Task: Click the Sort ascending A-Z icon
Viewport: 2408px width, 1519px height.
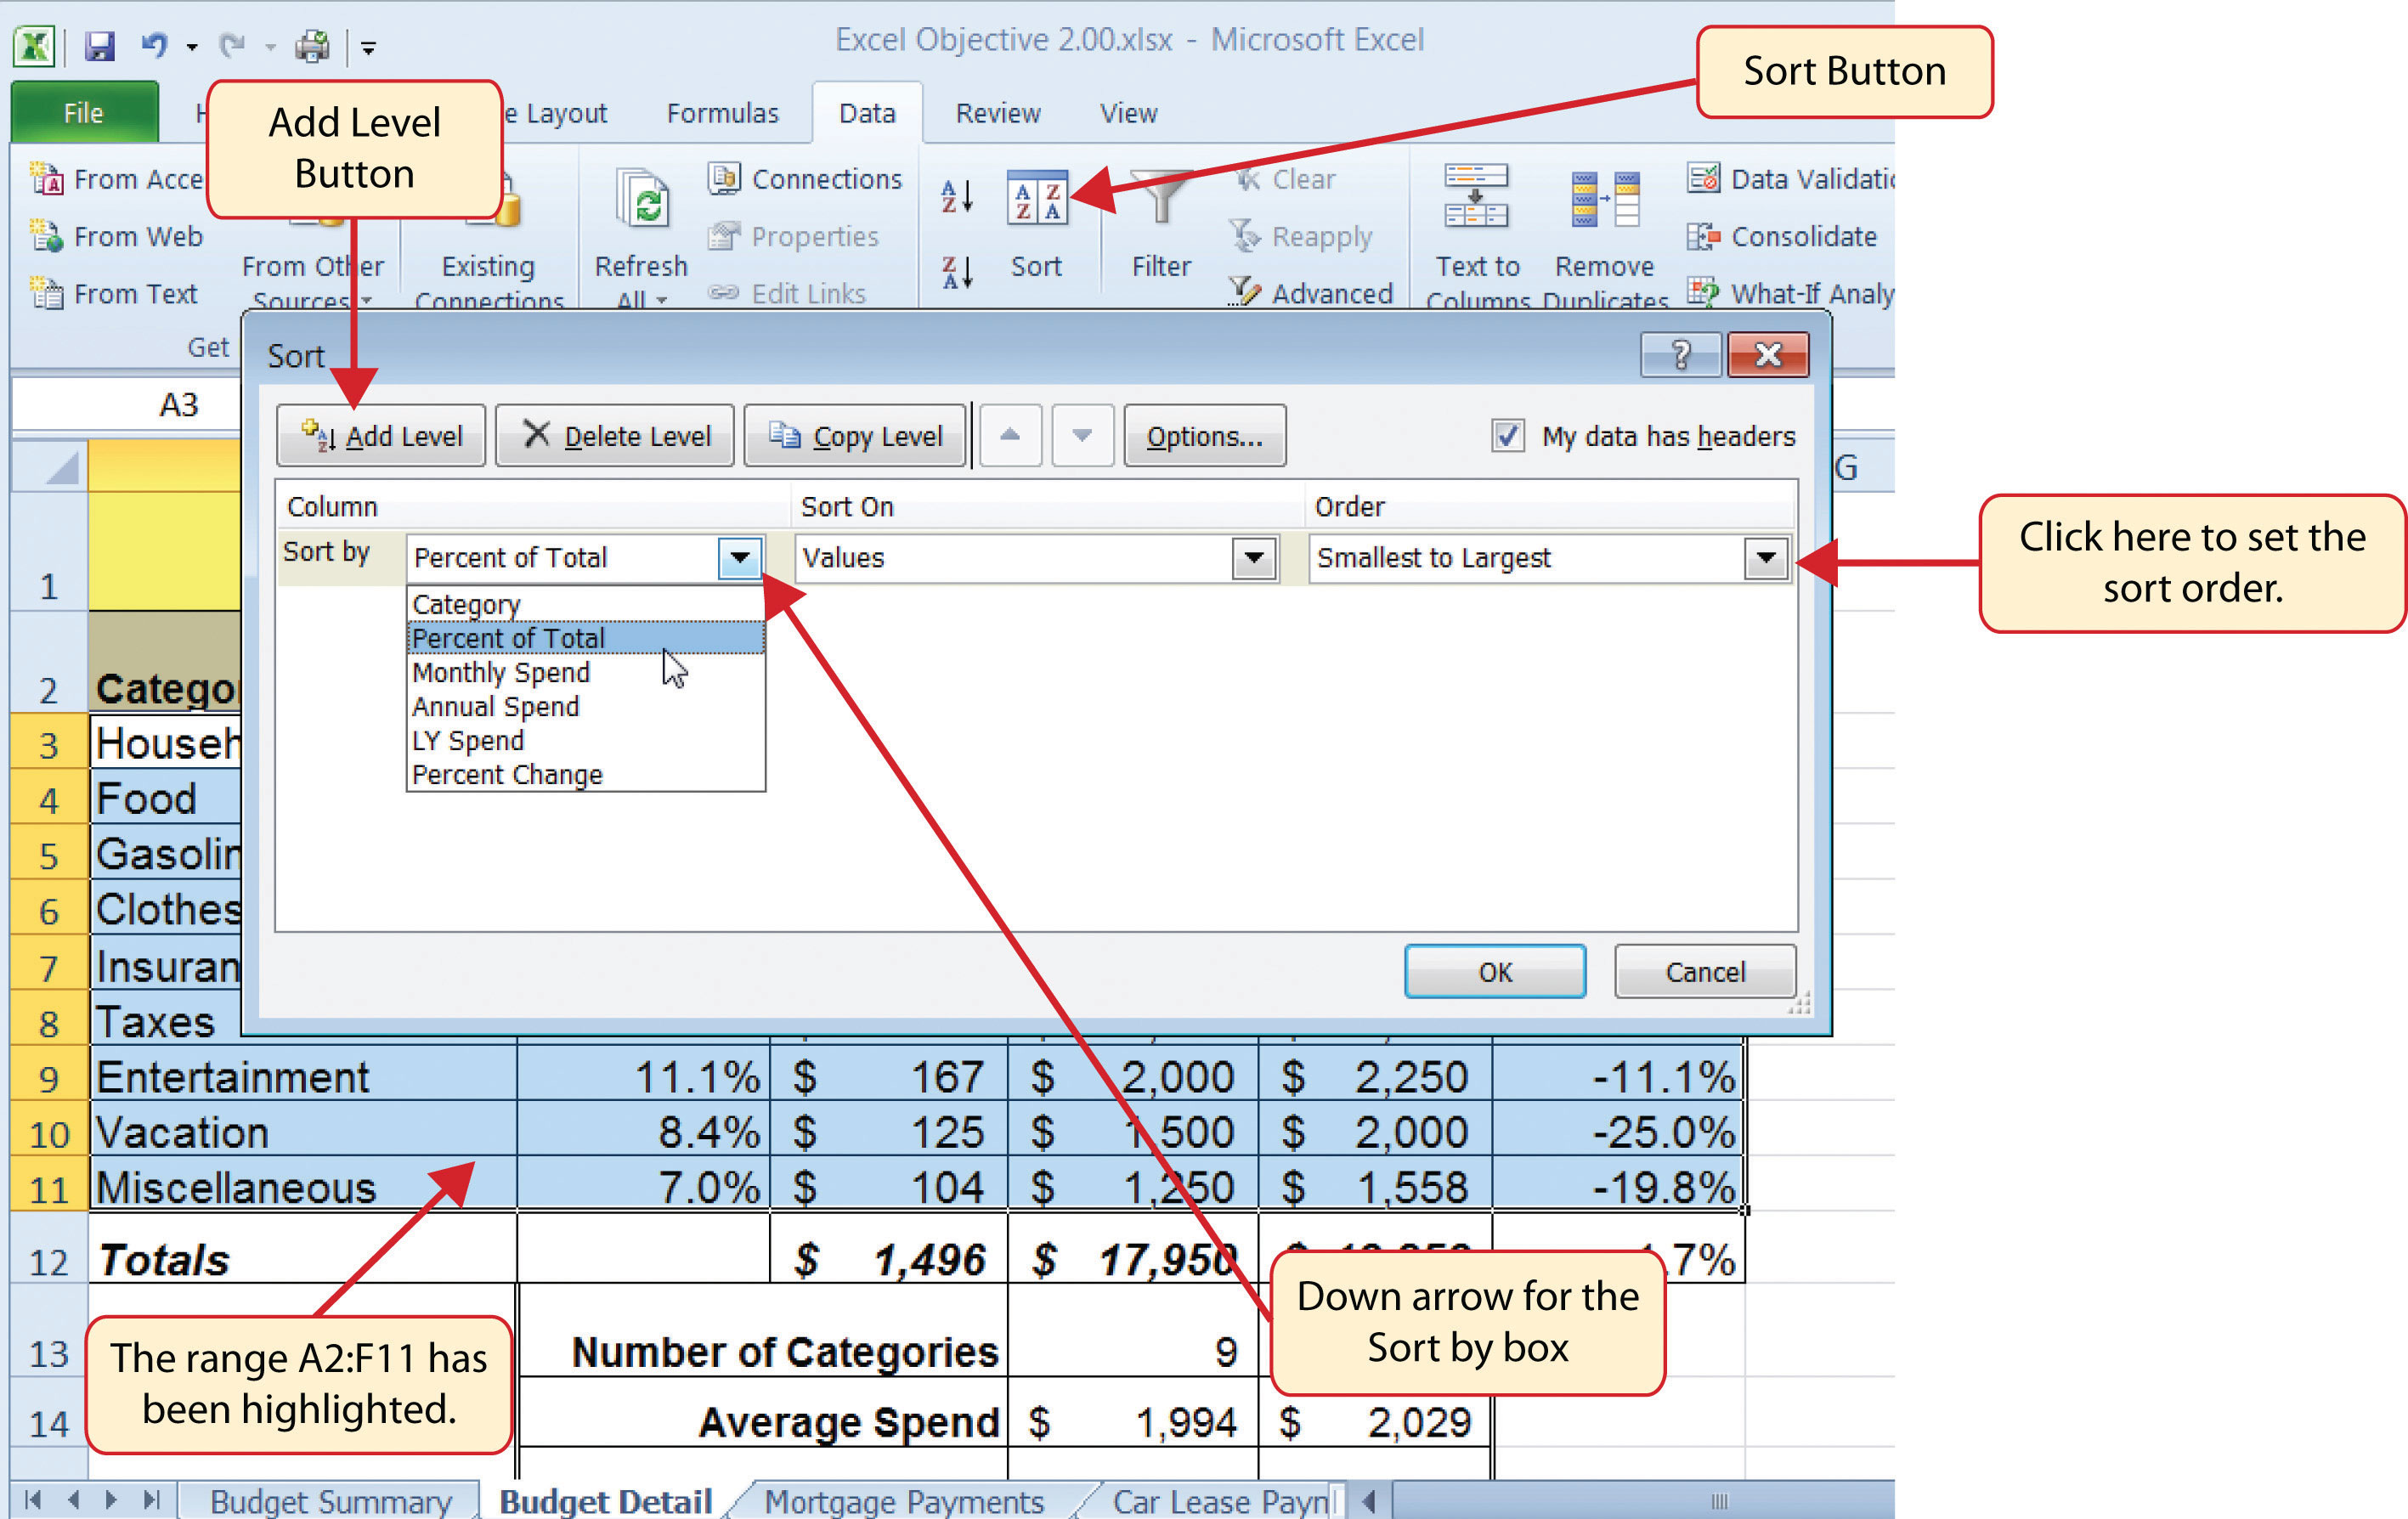Action: click(x=958, y=195)
